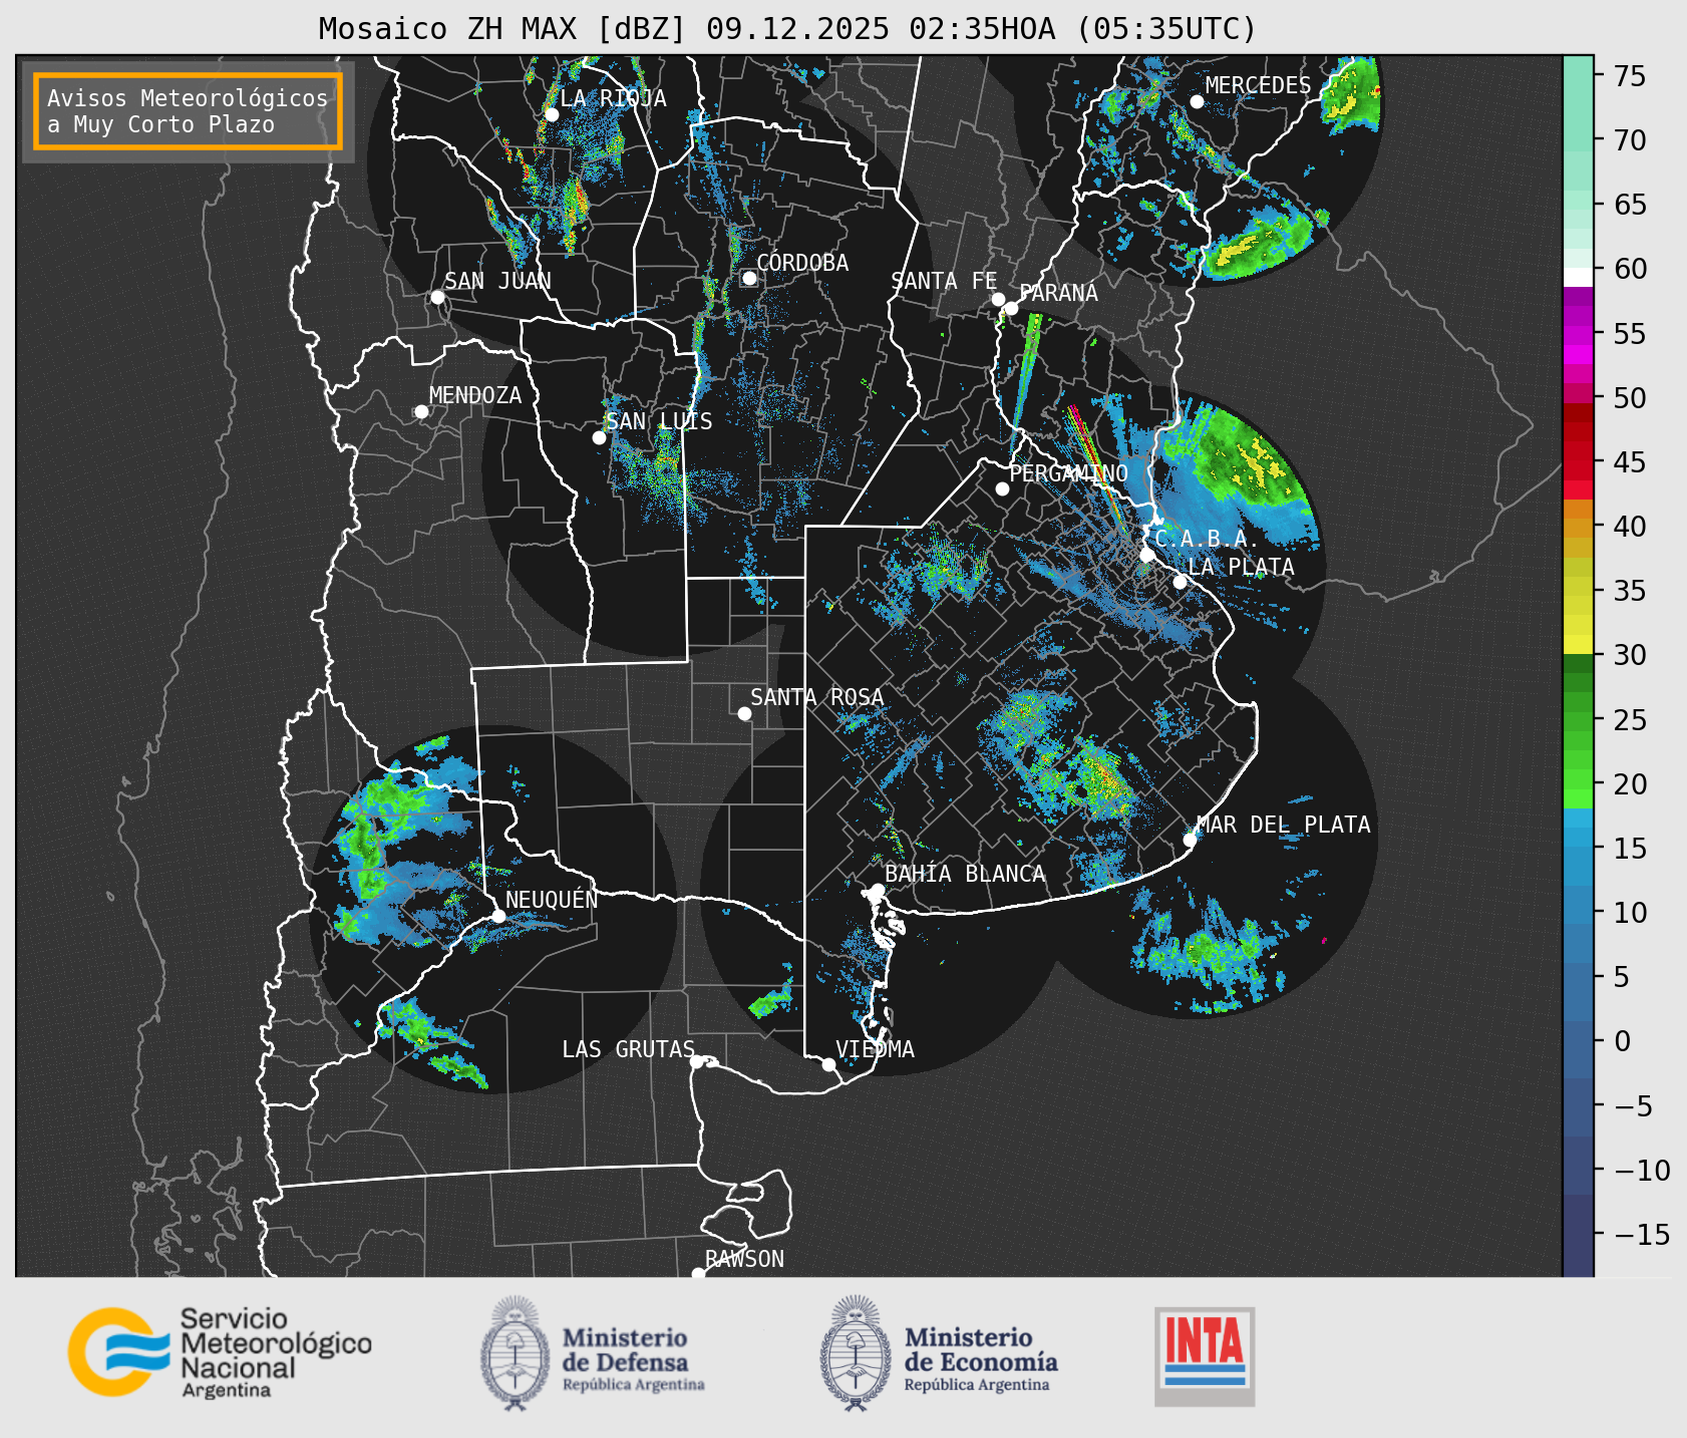Click the La Plata city marker dot
1687x1438 pixels.
[1180, 582]
